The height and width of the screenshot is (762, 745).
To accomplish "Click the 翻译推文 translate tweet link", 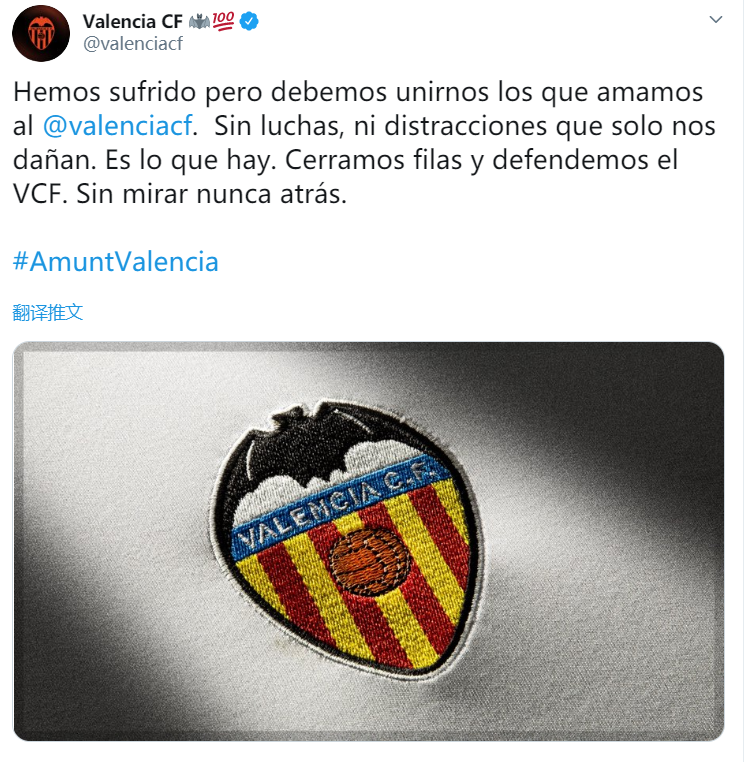I will [x=48, y=312].
